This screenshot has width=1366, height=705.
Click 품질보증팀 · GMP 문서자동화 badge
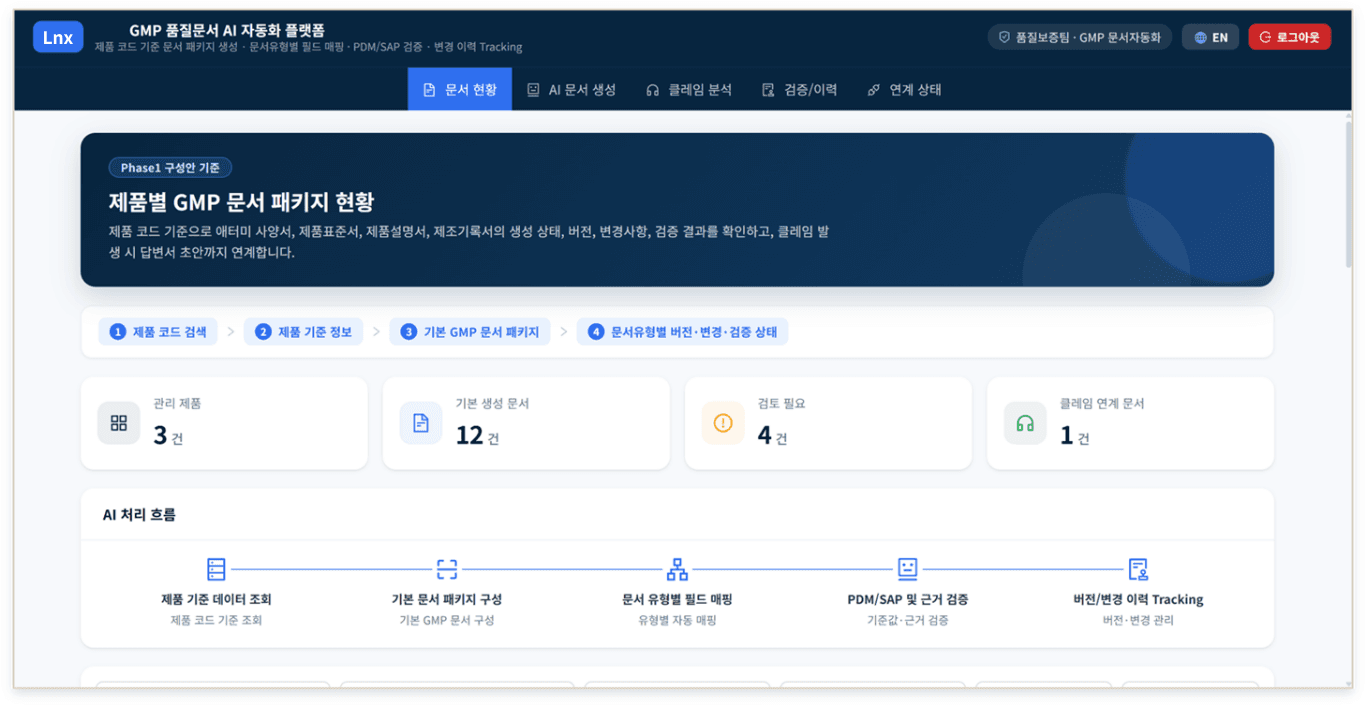(1079, 37)
